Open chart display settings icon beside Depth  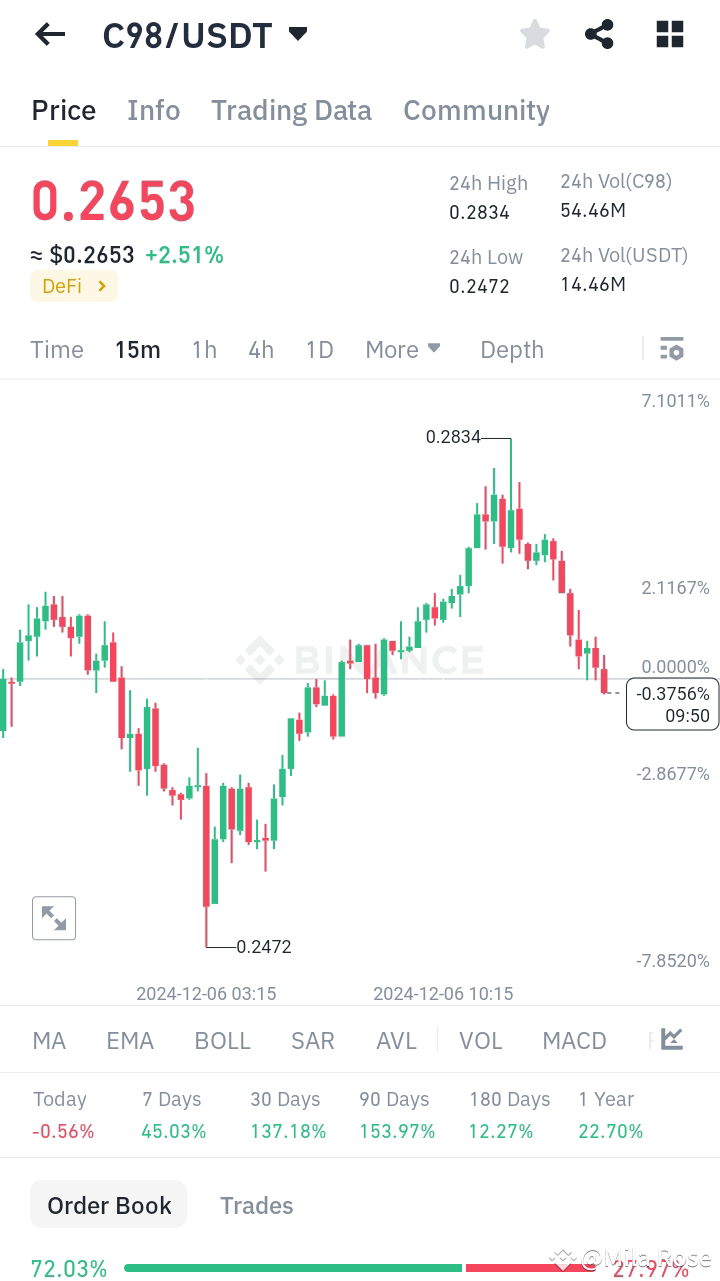coord(671,349)
